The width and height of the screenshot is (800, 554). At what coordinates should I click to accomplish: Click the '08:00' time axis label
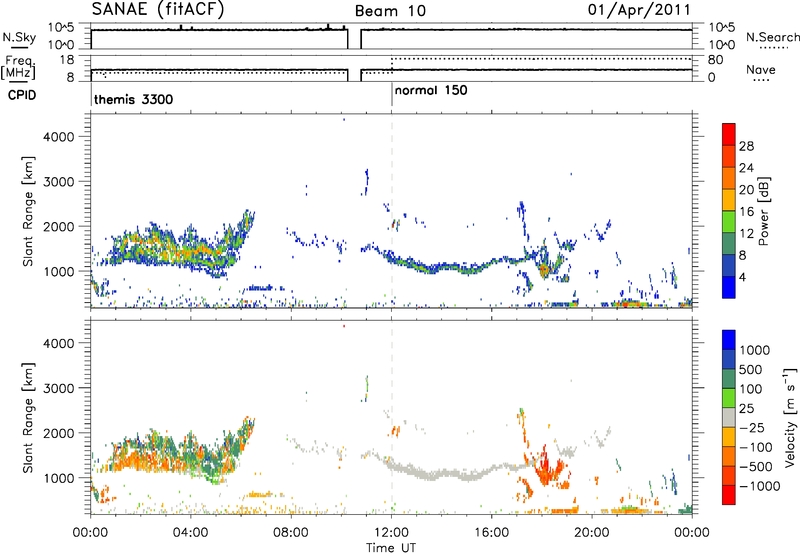click(x=291, y=532)
